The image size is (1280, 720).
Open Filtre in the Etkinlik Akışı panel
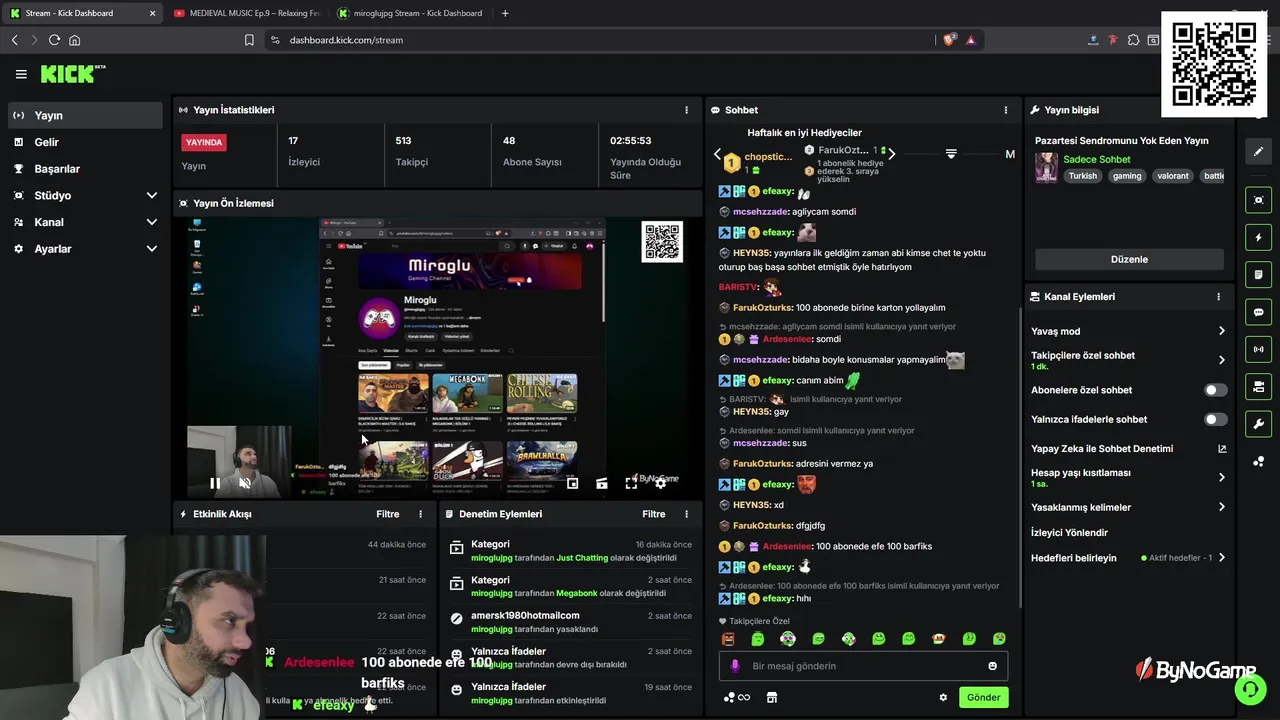coord(388,514)
